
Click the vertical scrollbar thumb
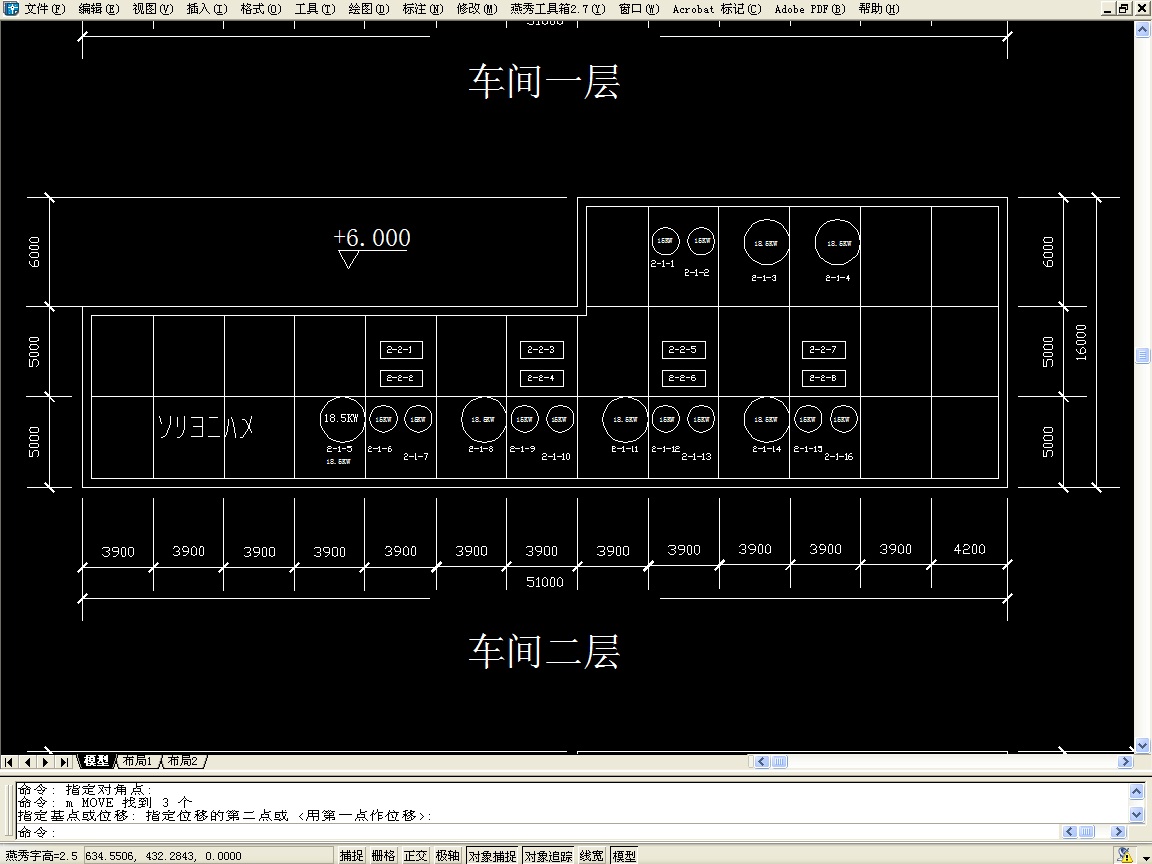pyautogui.click(x=1142, y=356)
